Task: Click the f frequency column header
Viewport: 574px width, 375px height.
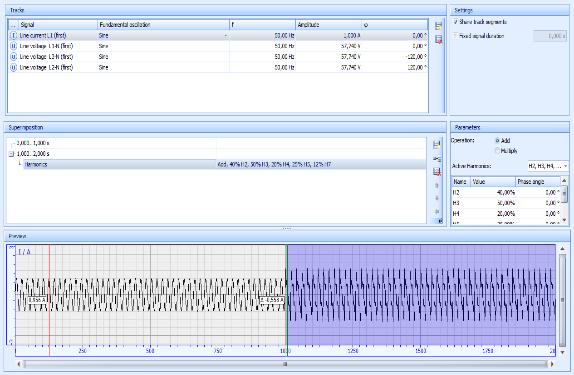Action: click(262, 25)
